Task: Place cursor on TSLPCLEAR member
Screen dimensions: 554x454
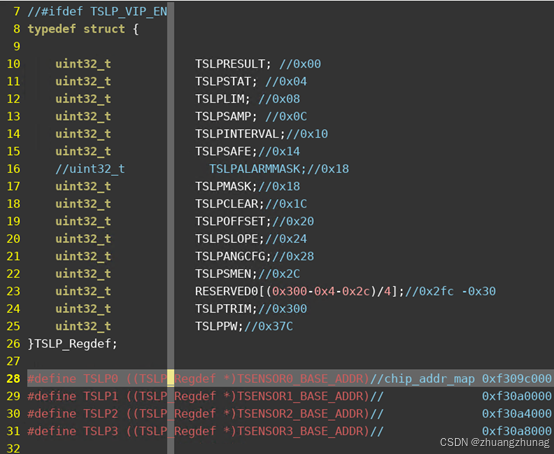Action: point(226,204)
